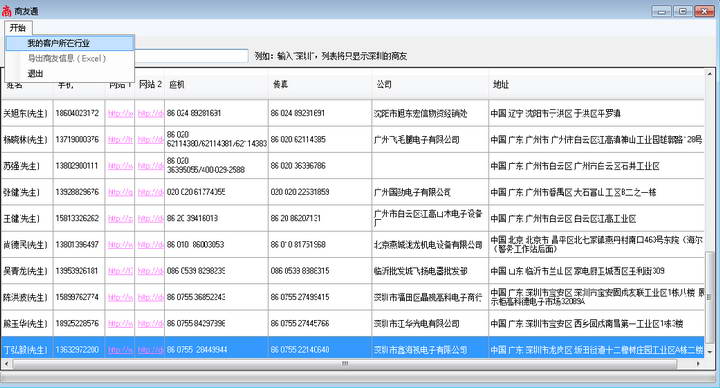Open website 1 link for 苏强
The height and width of the screenshot is (388, 720).
click(x=120, y=166)
